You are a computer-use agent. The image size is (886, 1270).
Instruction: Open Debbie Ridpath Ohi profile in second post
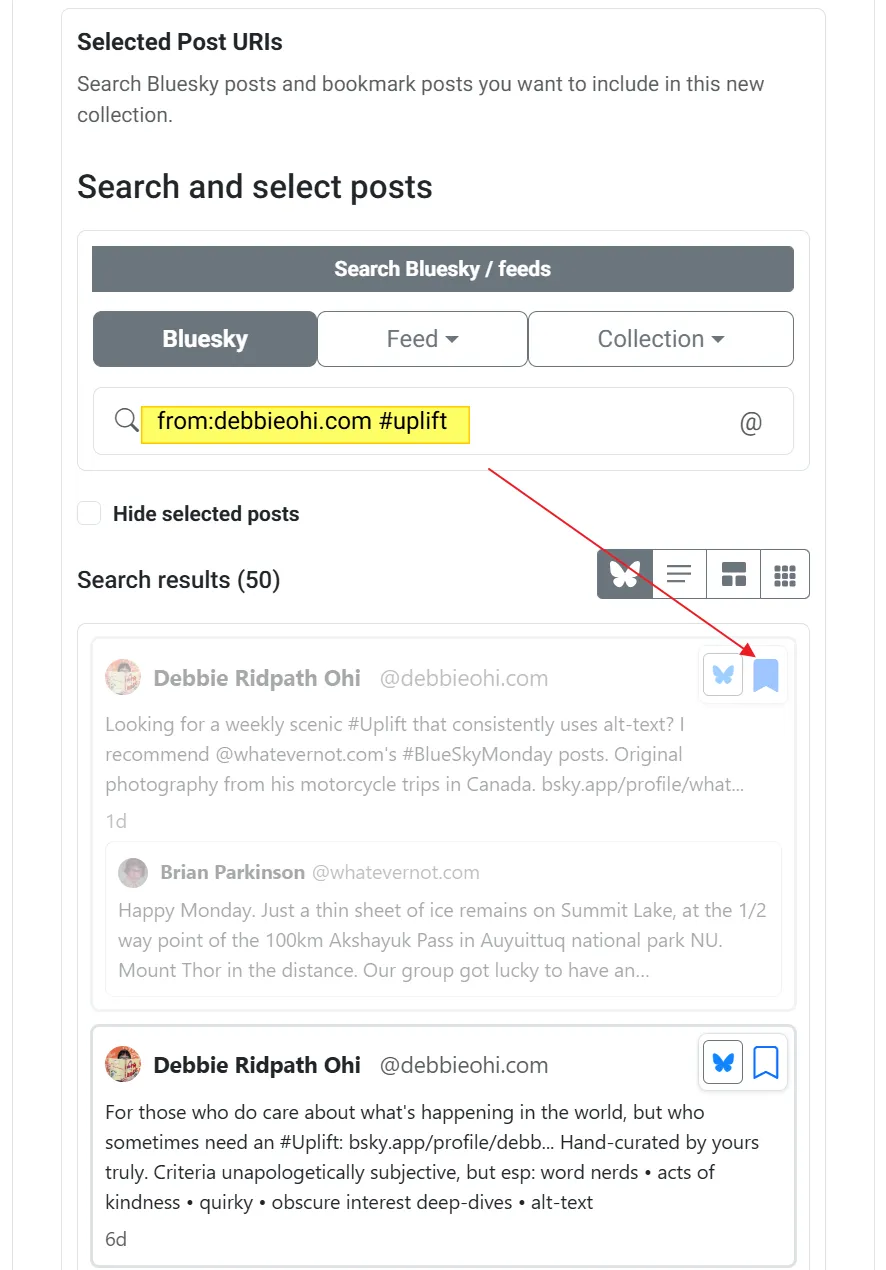pyautogui.click(x=256, y=1065)
